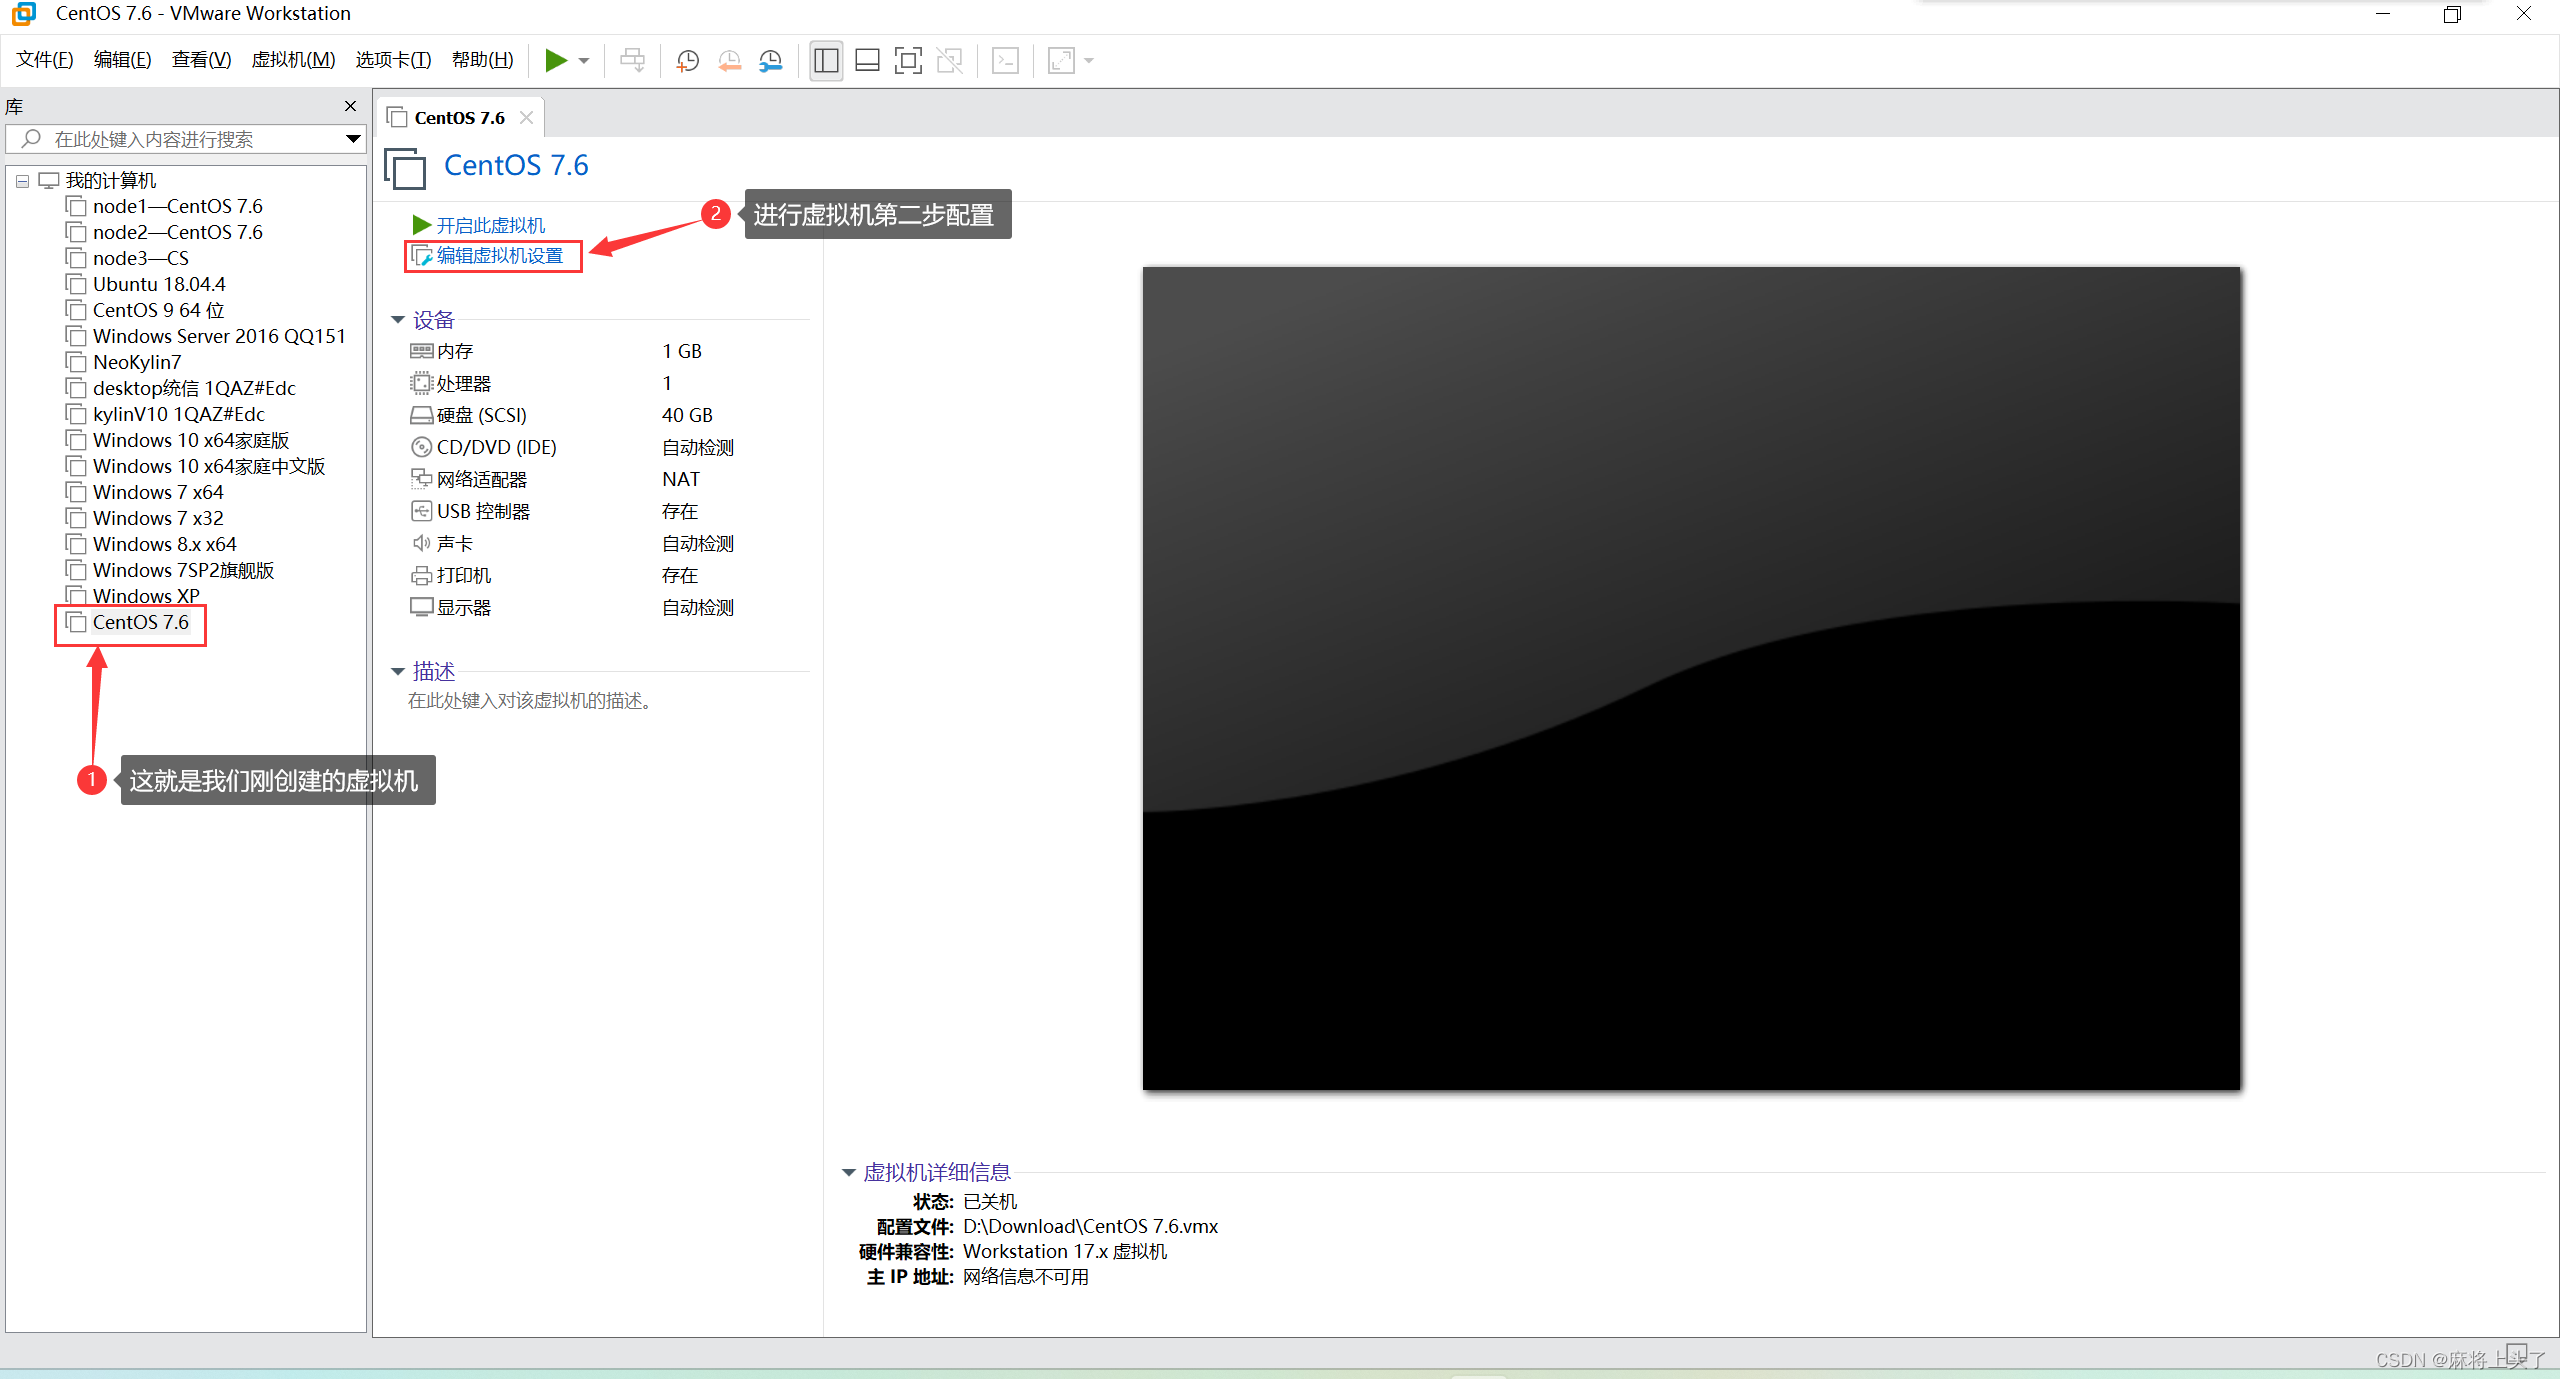
Task: Open the power options dropdown arrow
Action: click(x=584, y=61)
